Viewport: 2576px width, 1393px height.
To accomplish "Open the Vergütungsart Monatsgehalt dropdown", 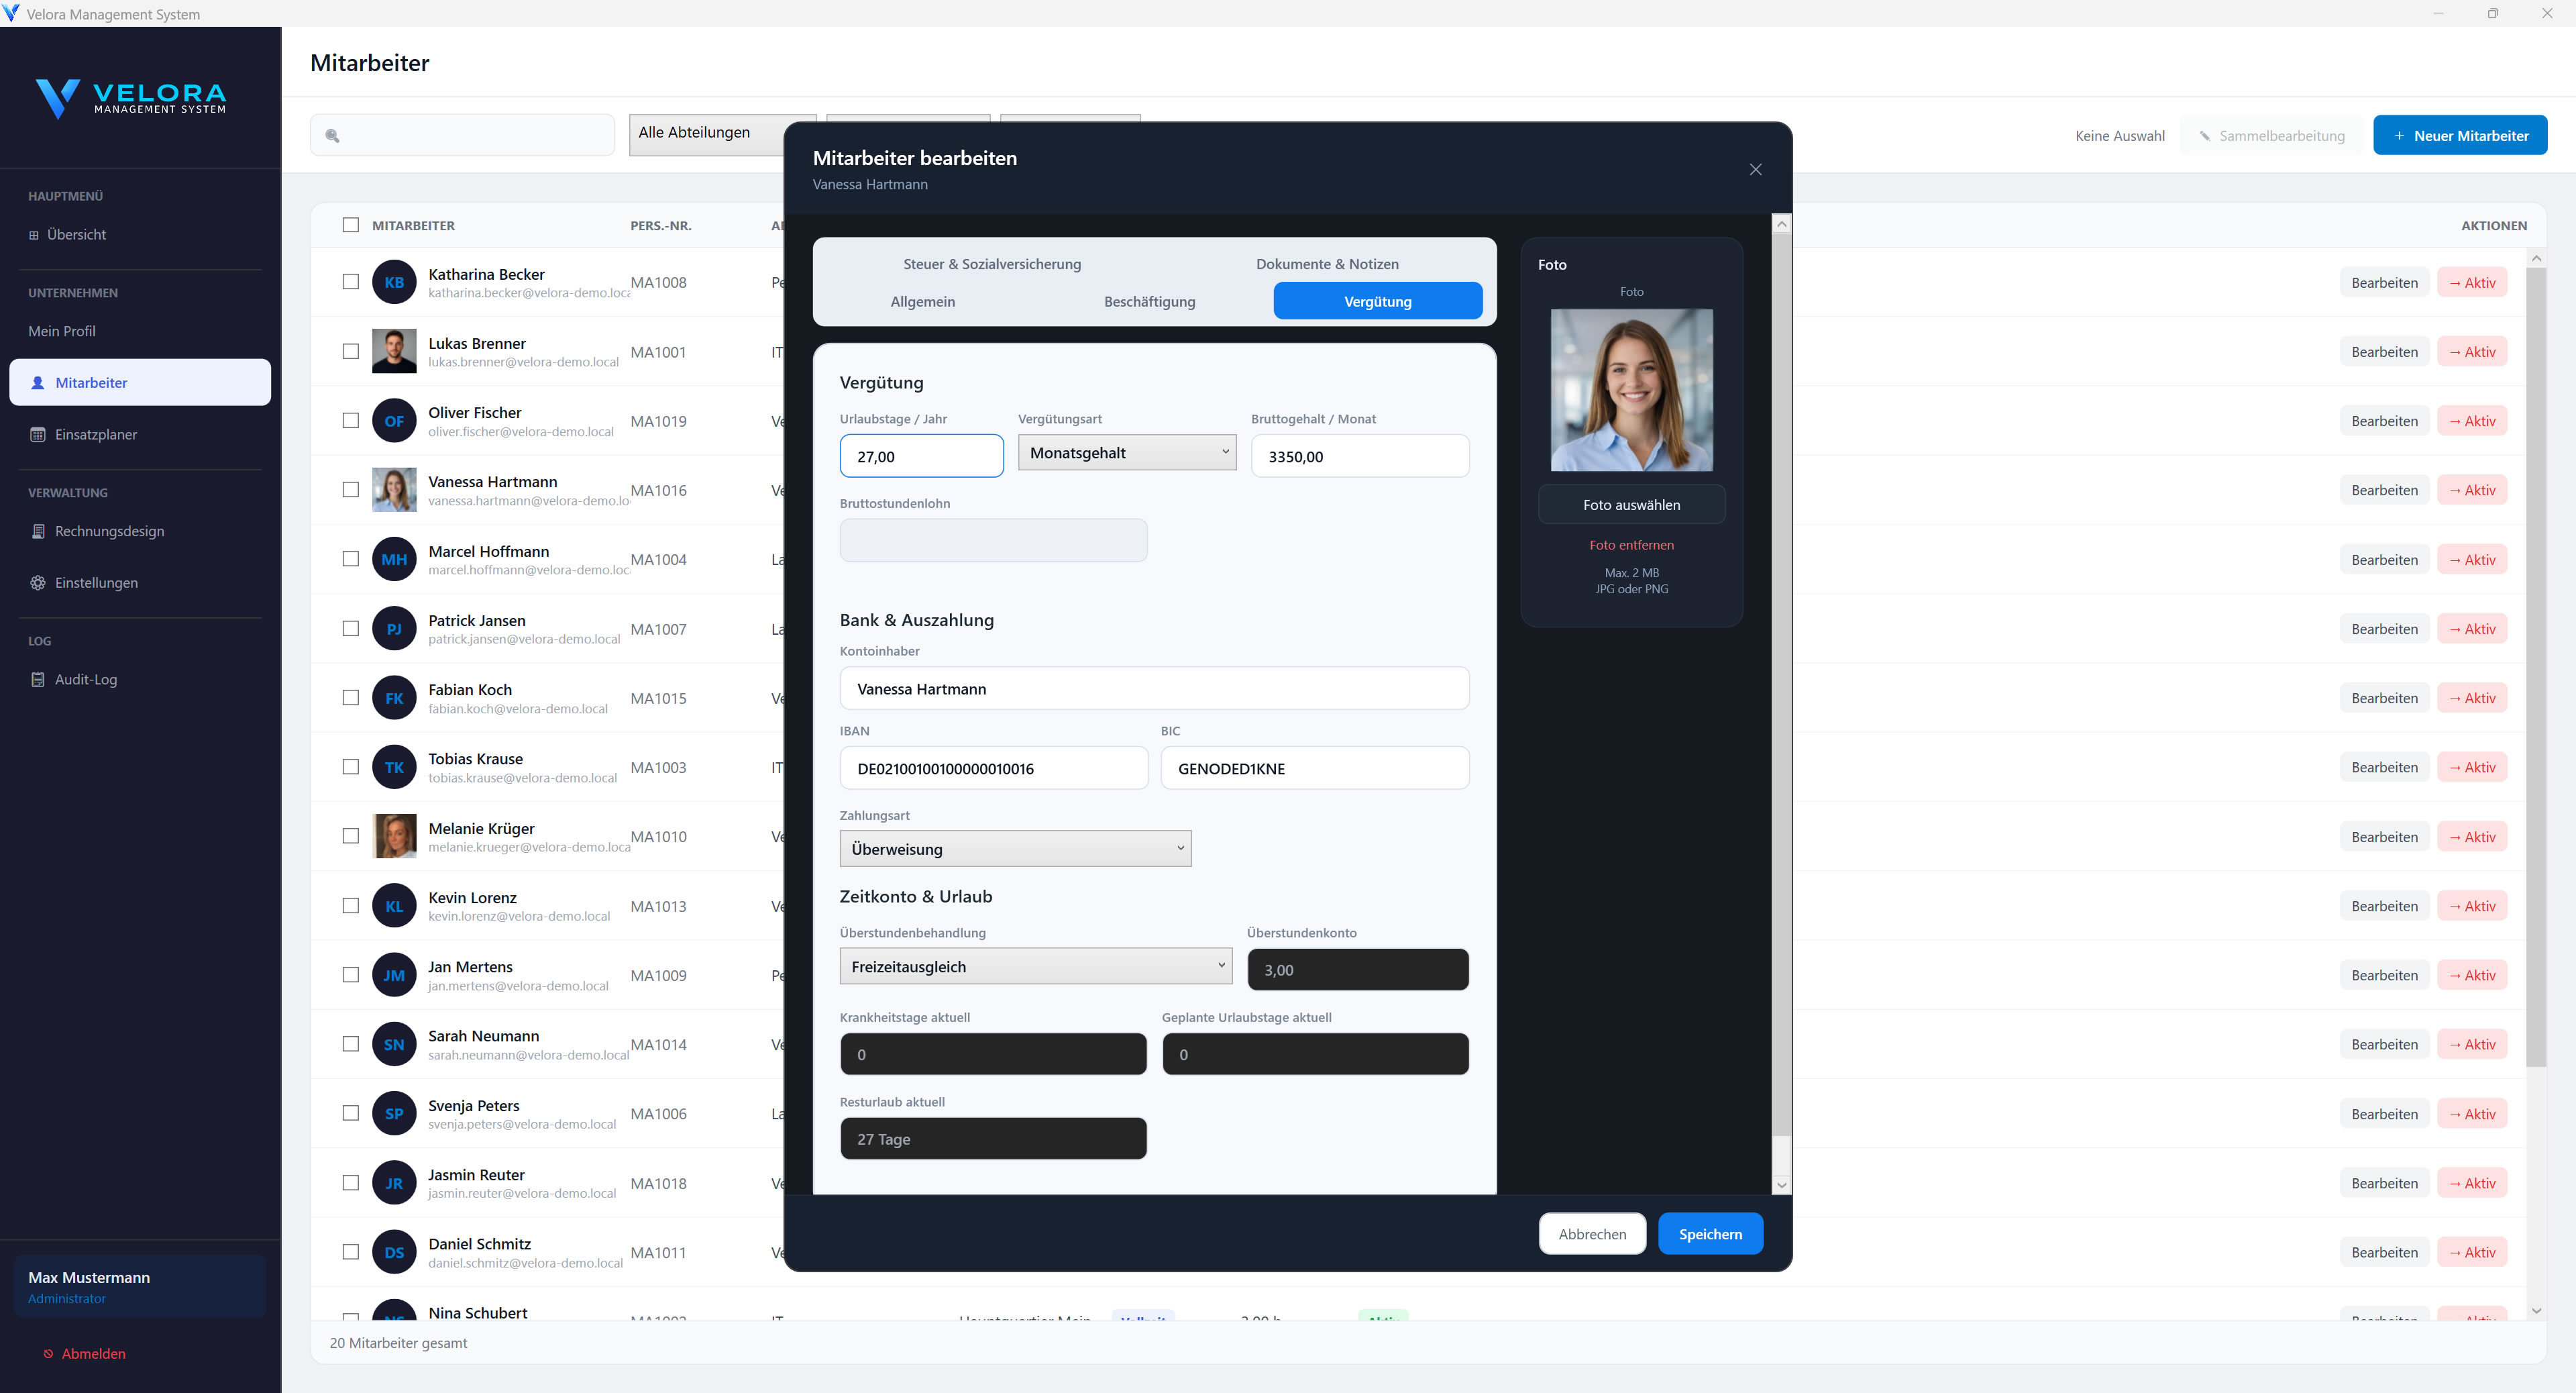I will 1127,452.
